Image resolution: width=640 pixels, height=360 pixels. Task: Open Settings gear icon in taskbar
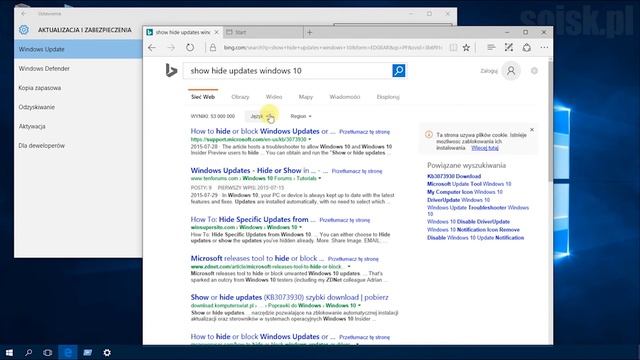(107, 352)
